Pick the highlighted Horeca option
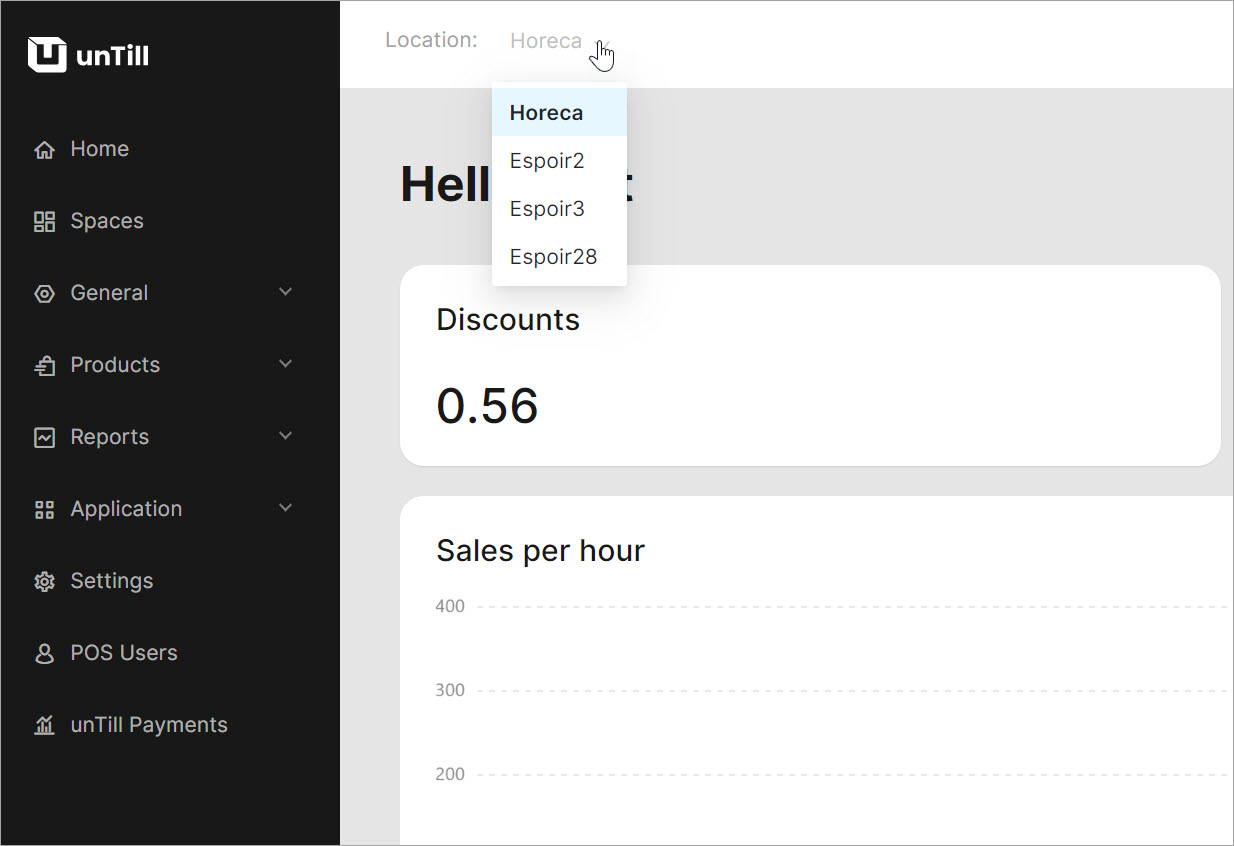Viewport: 1234px width, 846px height. pyautogui.click(x=547, y=113)
